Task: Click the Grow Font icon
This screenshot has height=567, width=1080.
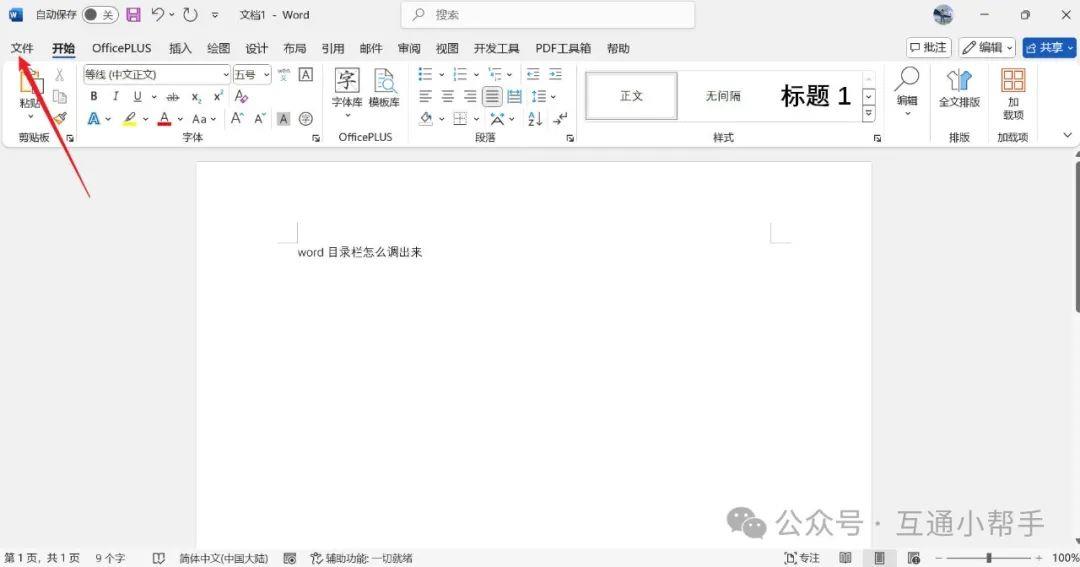Action: point(237,118)
